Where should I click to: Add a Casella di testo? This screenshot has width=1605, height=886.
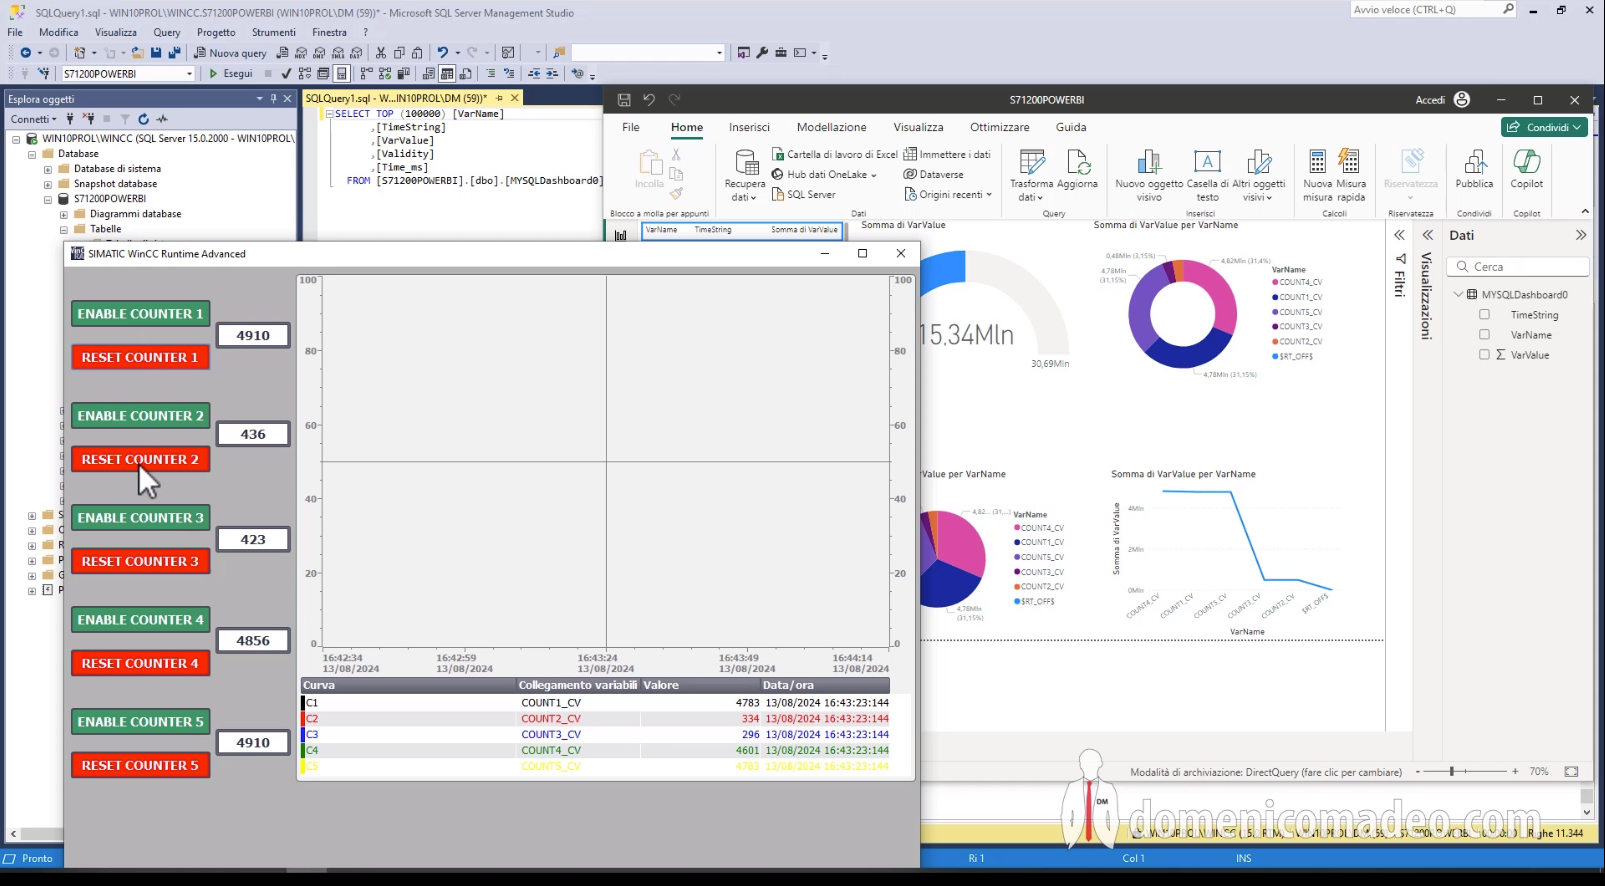(1208, 175)
